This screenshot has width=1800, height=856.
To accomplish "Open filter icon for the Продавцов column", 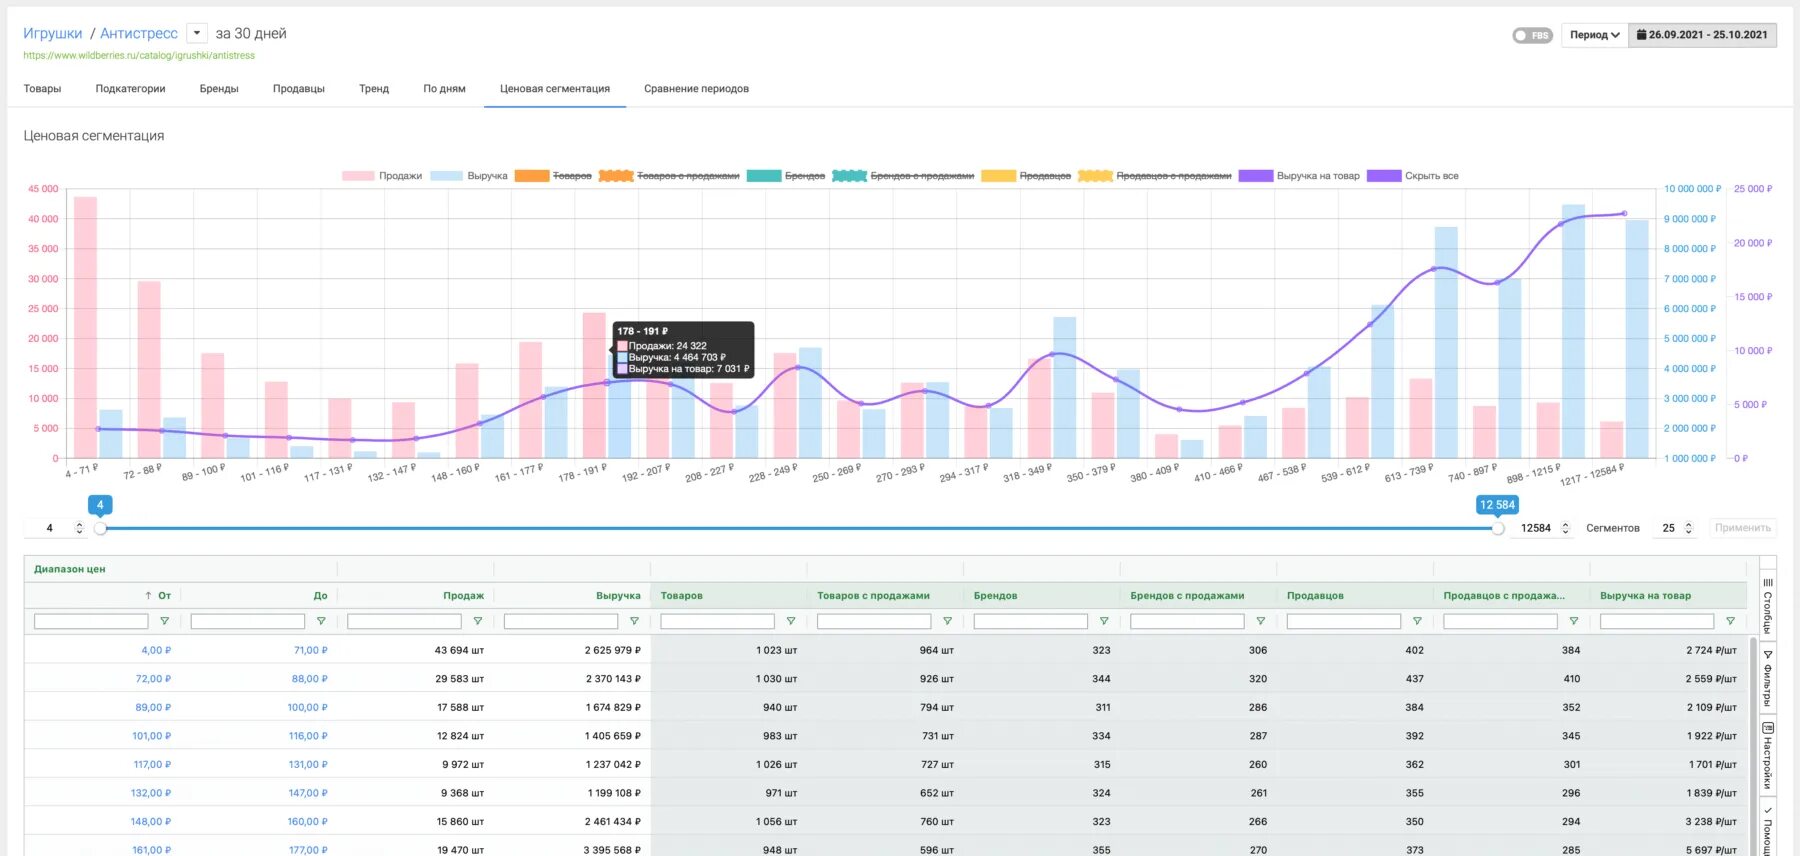I will click(1417, 621).
